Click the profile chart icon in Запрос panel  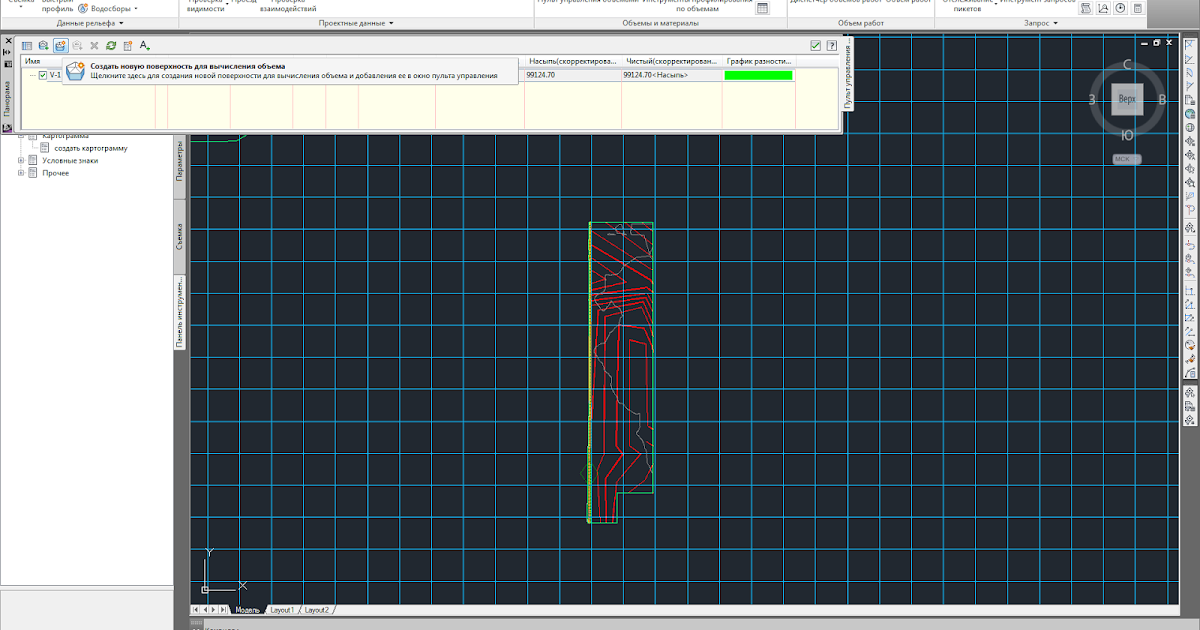coord(1103,8)
